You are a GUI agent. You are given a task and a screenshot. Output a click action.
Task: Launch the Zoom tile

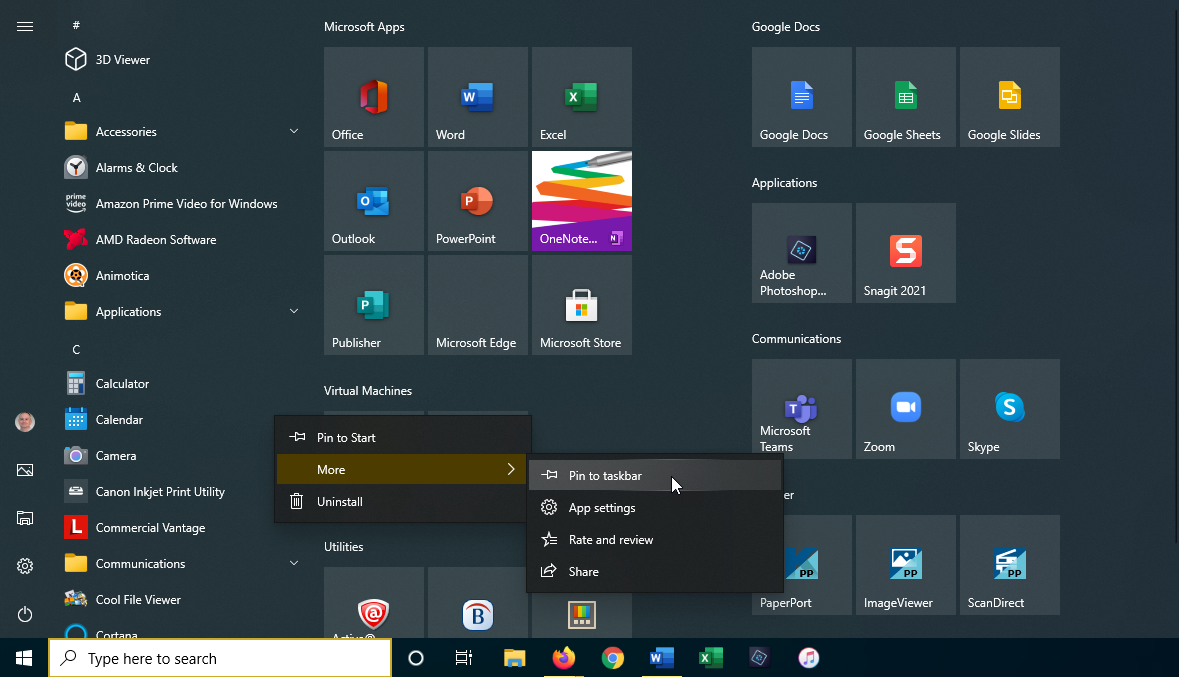[x=905, y=408]
